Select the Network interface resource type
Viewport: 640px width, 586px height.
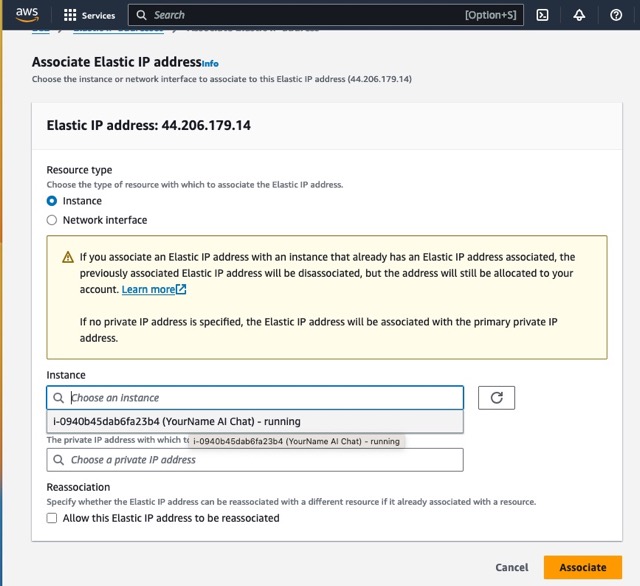pyautogui.click(x=52, y=220)
